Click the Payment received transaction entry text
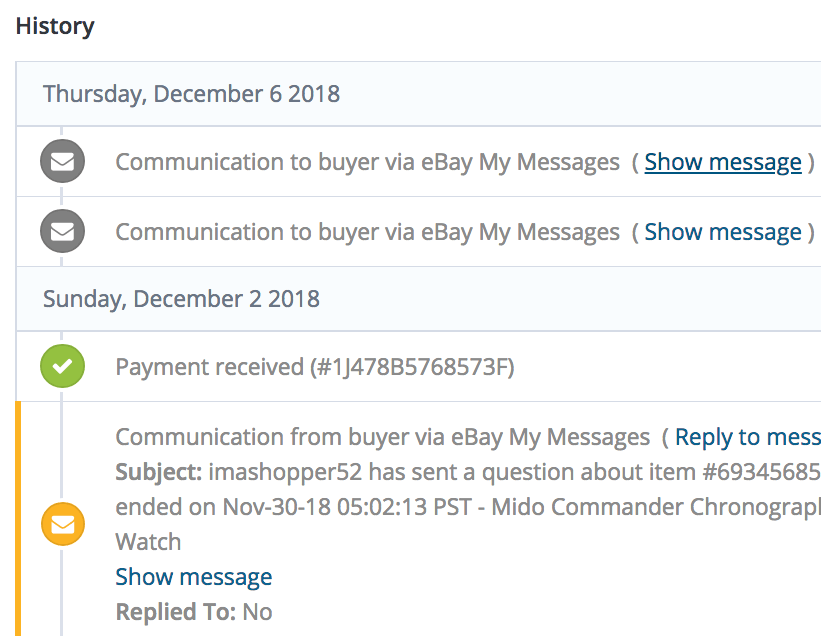The height and width of the screenshot is (636, 821). click(314, 367)
